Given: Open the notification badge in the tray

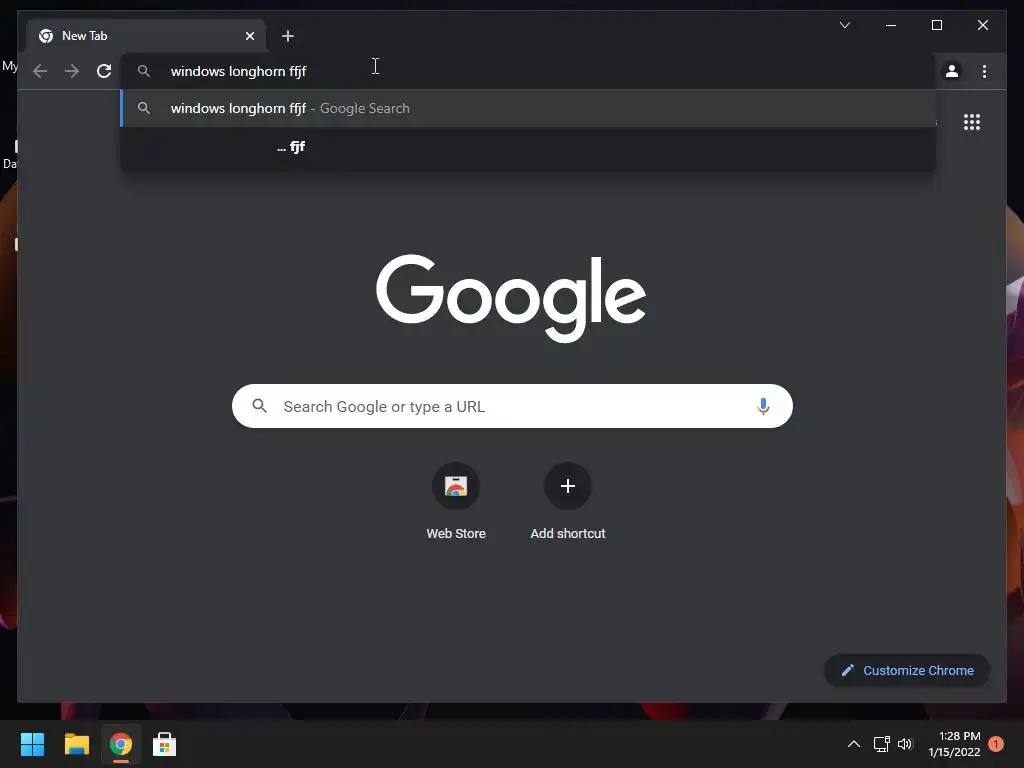Looking at the screenshot, I should pyautogui.click(x=996, y=744).
